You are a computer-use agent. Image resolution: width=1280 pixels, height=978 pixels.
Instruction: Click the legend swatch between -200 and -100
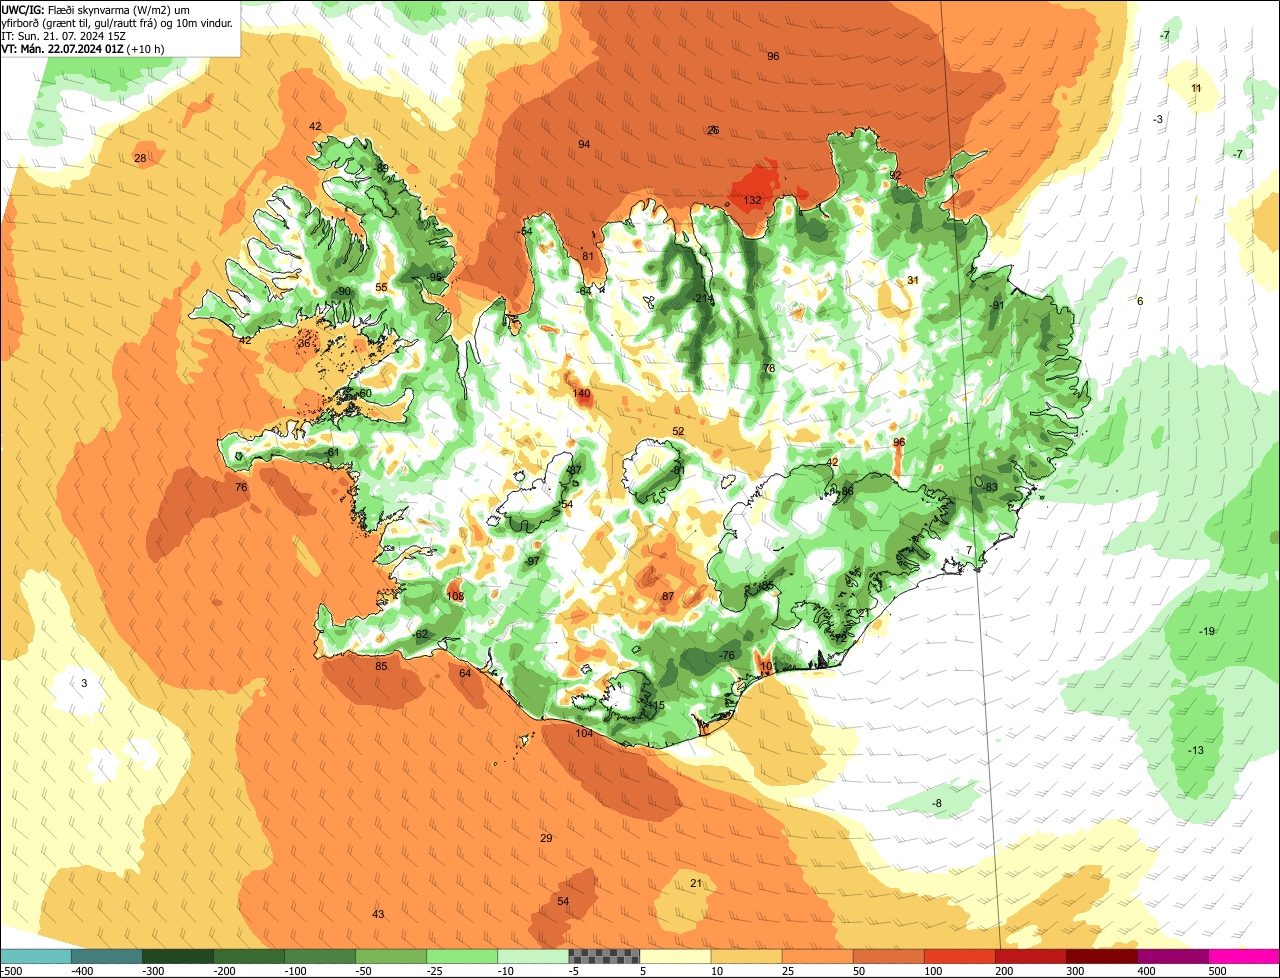coord(249,955)
